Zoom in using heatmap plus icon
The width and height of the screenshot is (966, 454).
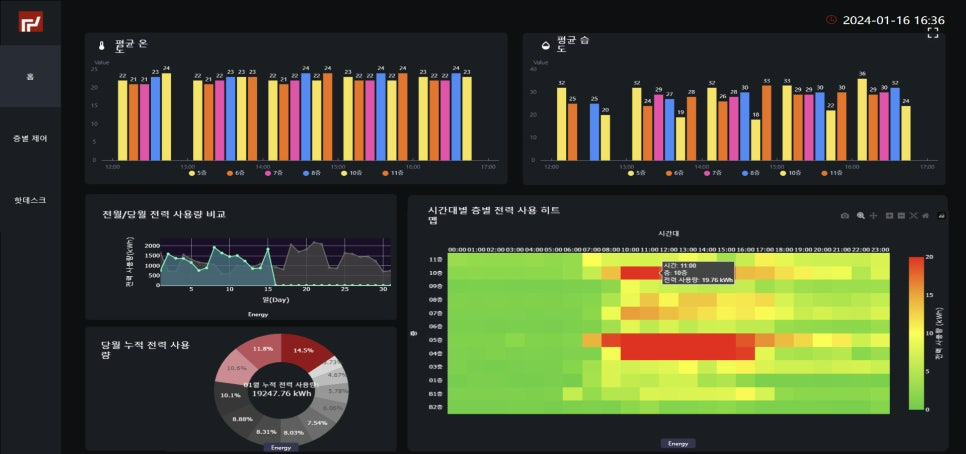(x=890, y=216)
